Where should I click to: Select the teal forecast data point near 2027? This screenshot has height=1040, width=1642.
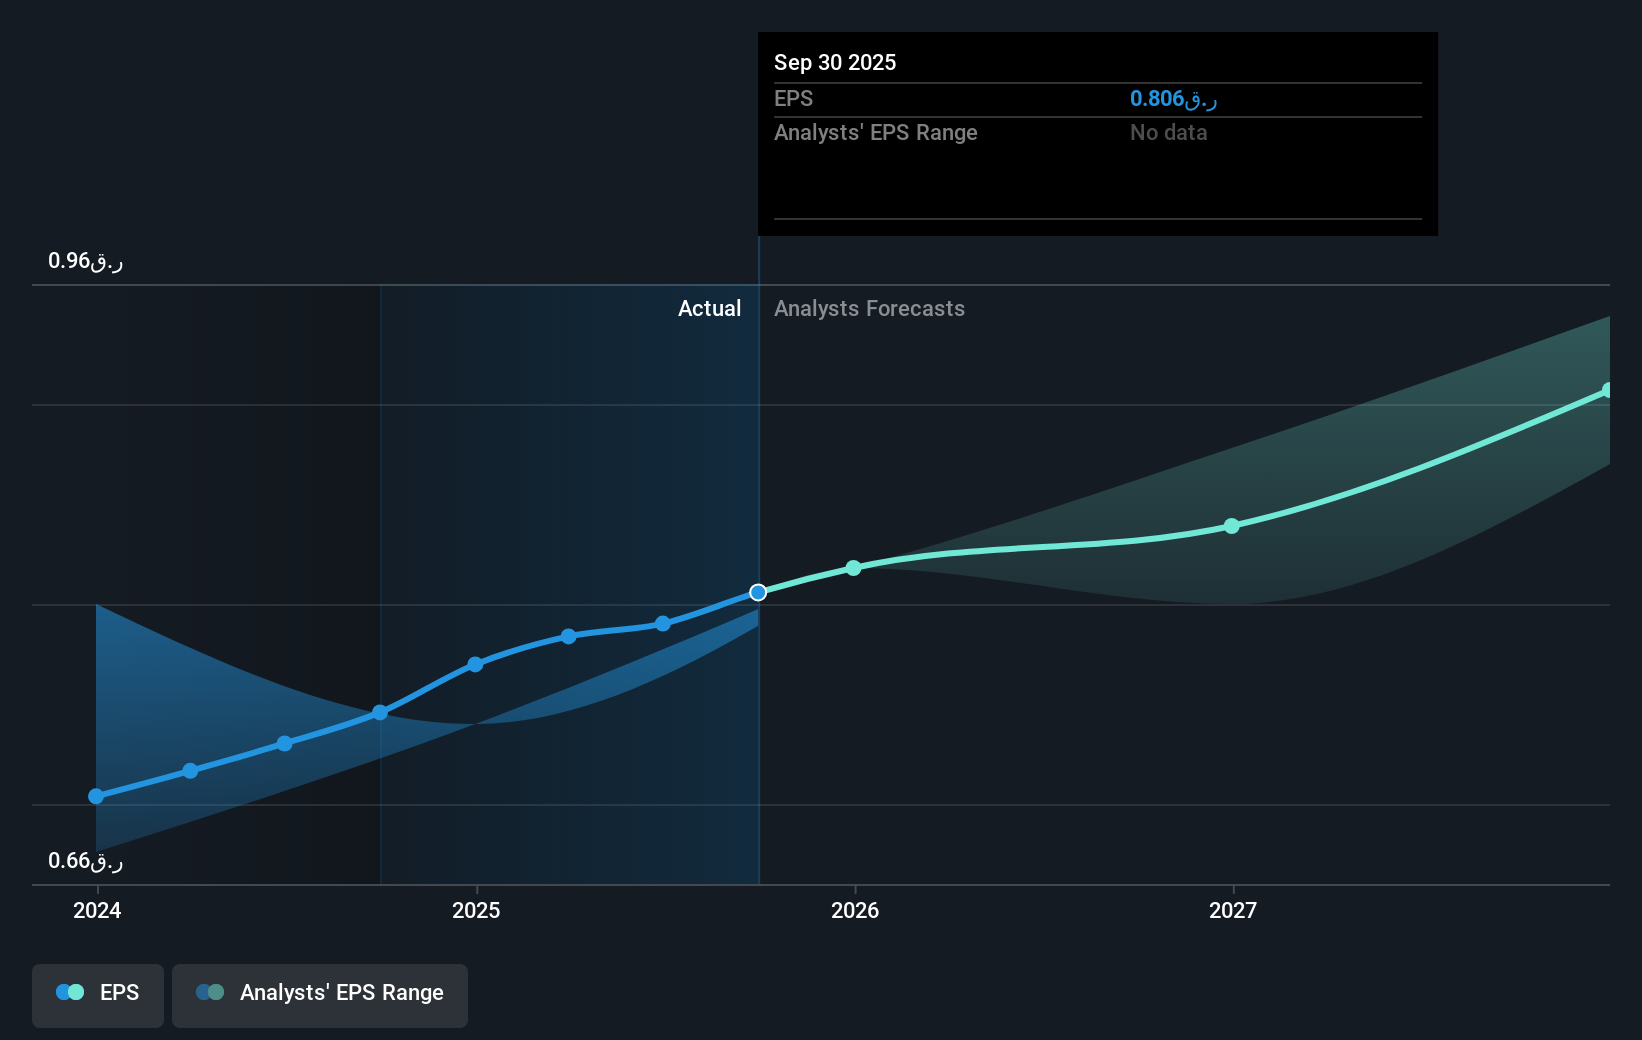click(1232, 526)
